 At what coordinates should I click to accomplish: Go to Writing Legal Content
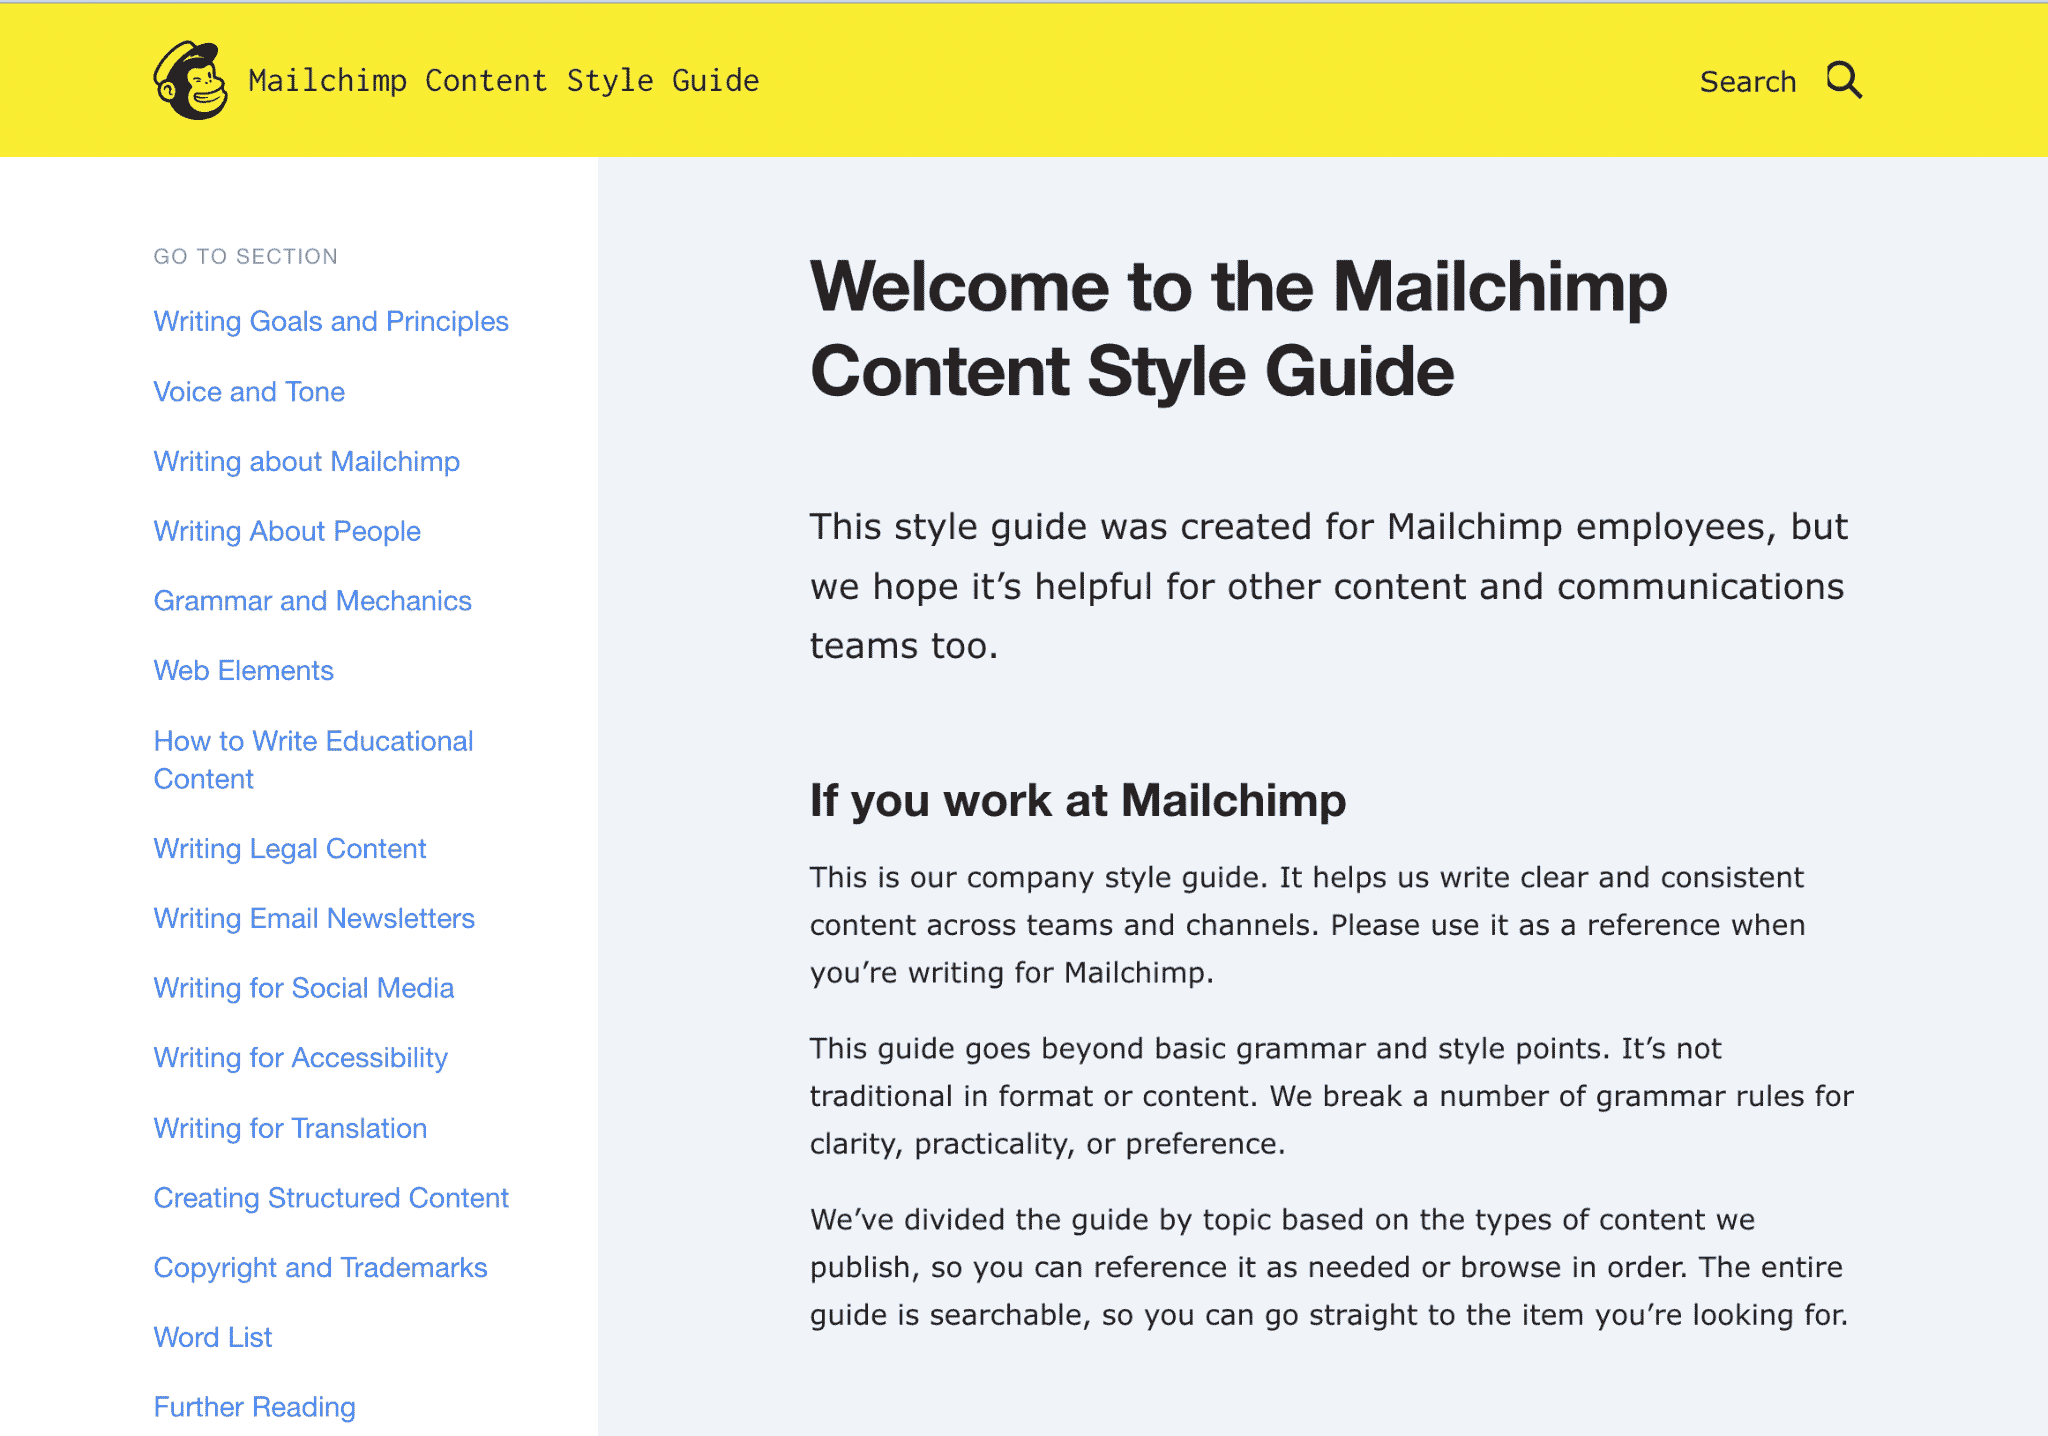point(290,848)
